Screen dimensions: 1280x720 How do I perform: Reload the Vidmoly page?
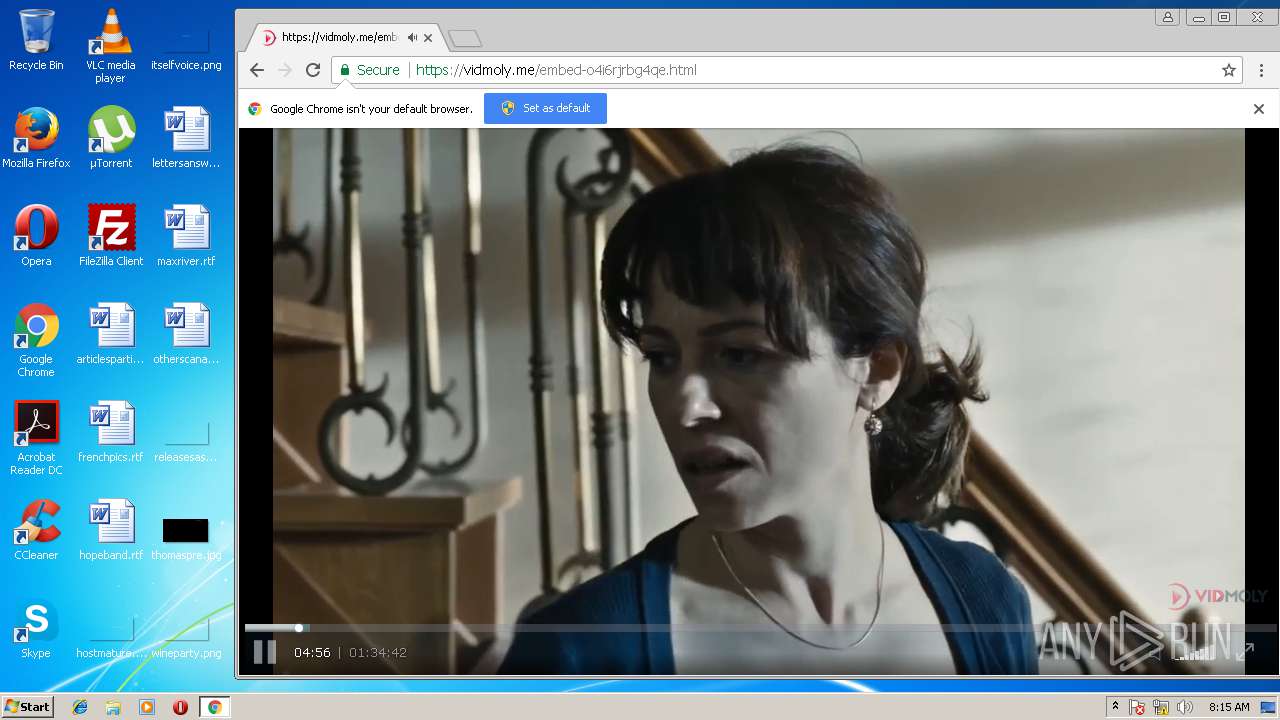click(313, 70)
